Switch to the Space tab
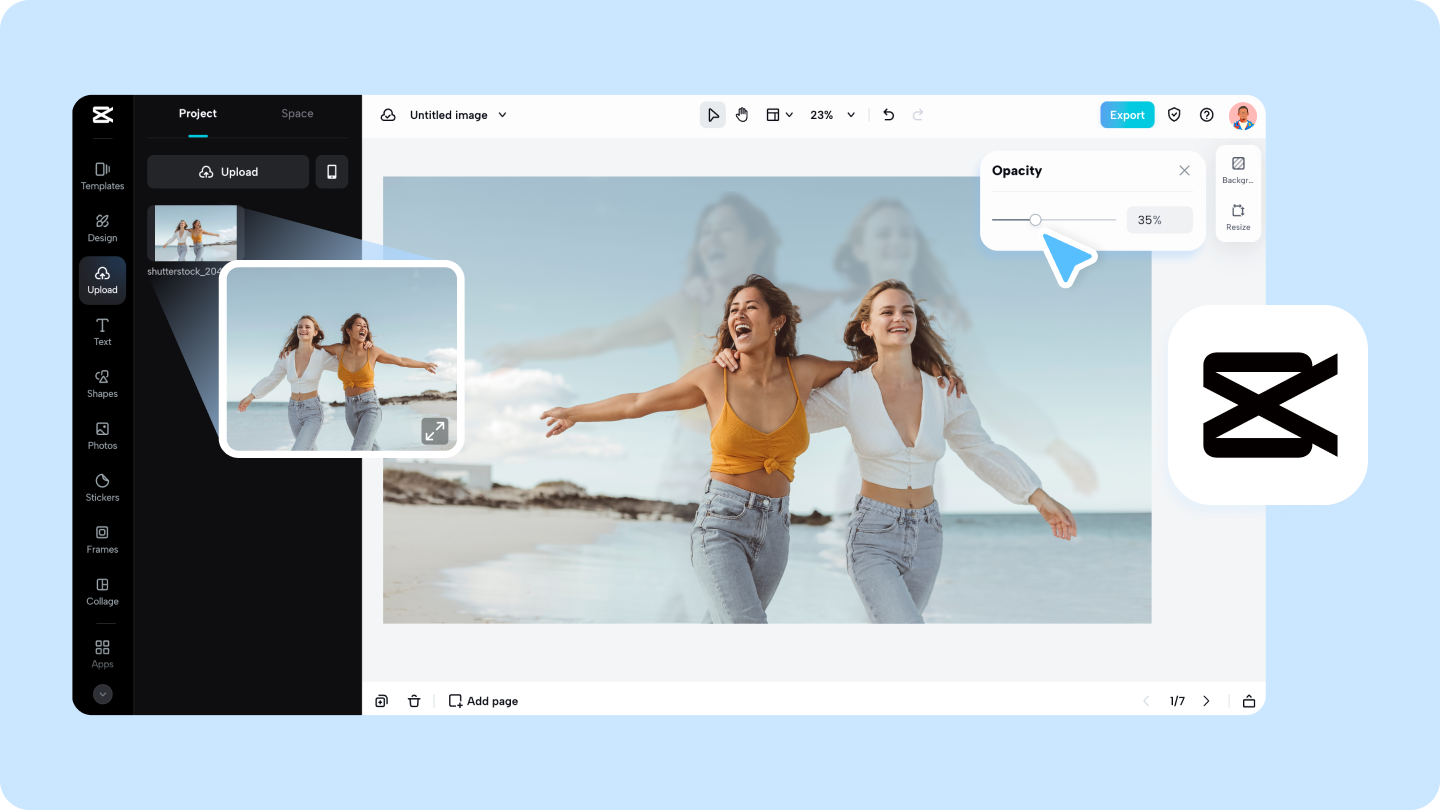 (297, 114)
